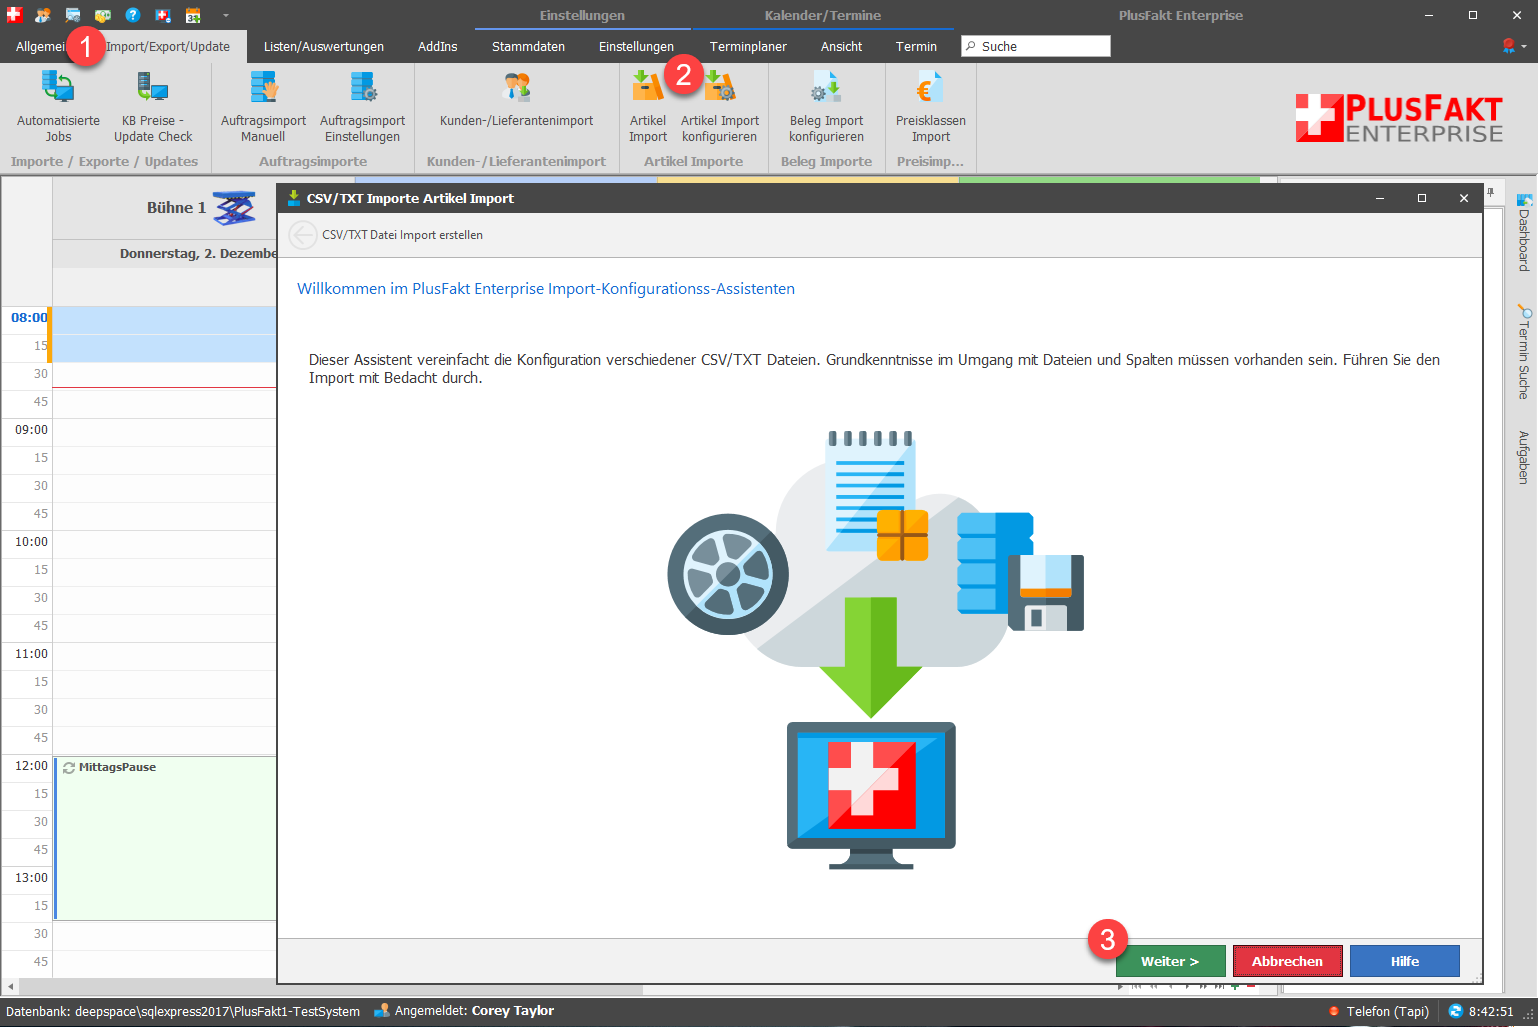
Task: Select the 09:00 time slot label
Action: point(31,430)
